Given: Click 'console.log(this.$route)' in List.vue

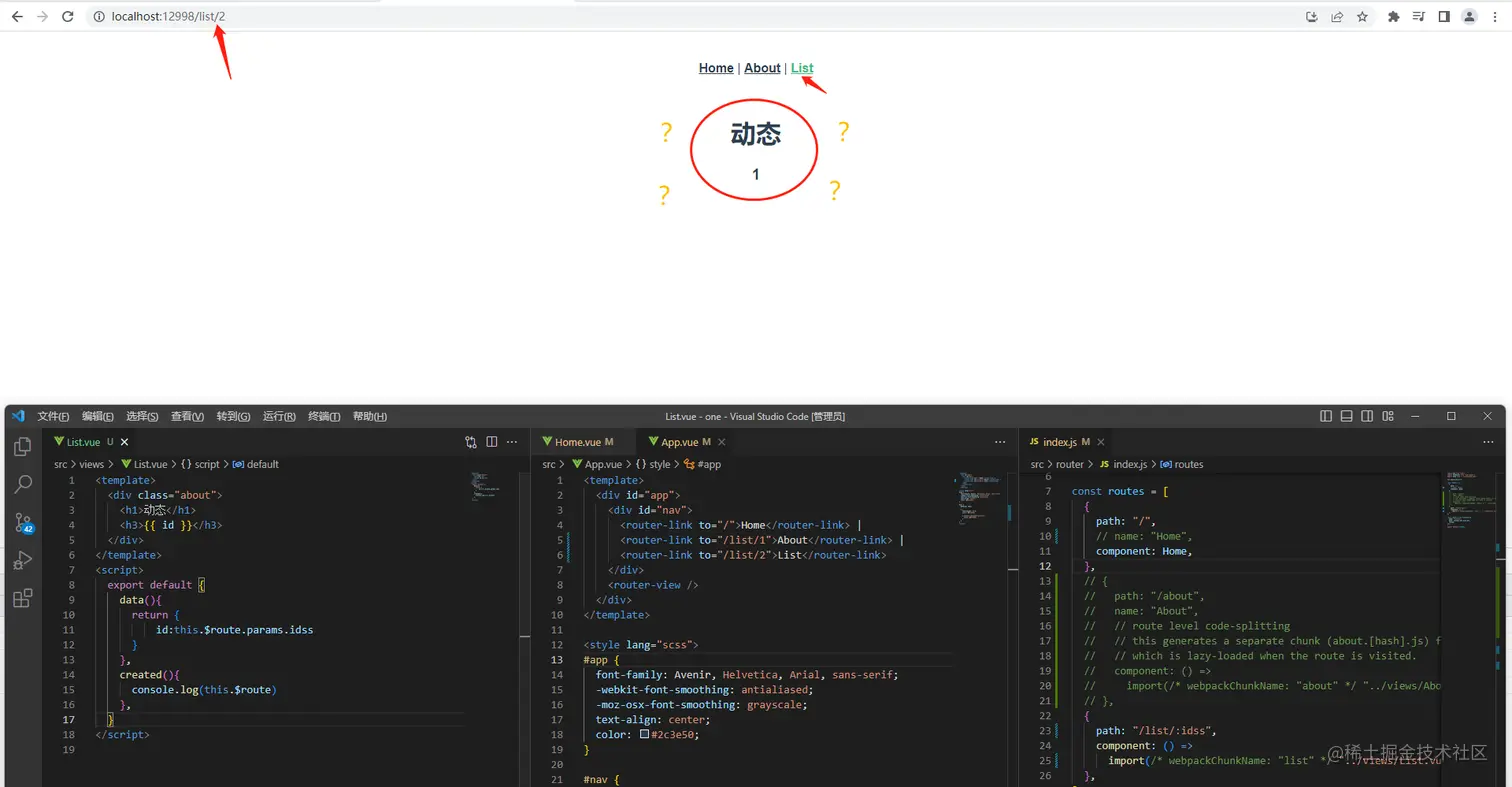Looking at the screenshot, I should click(203, 689).
